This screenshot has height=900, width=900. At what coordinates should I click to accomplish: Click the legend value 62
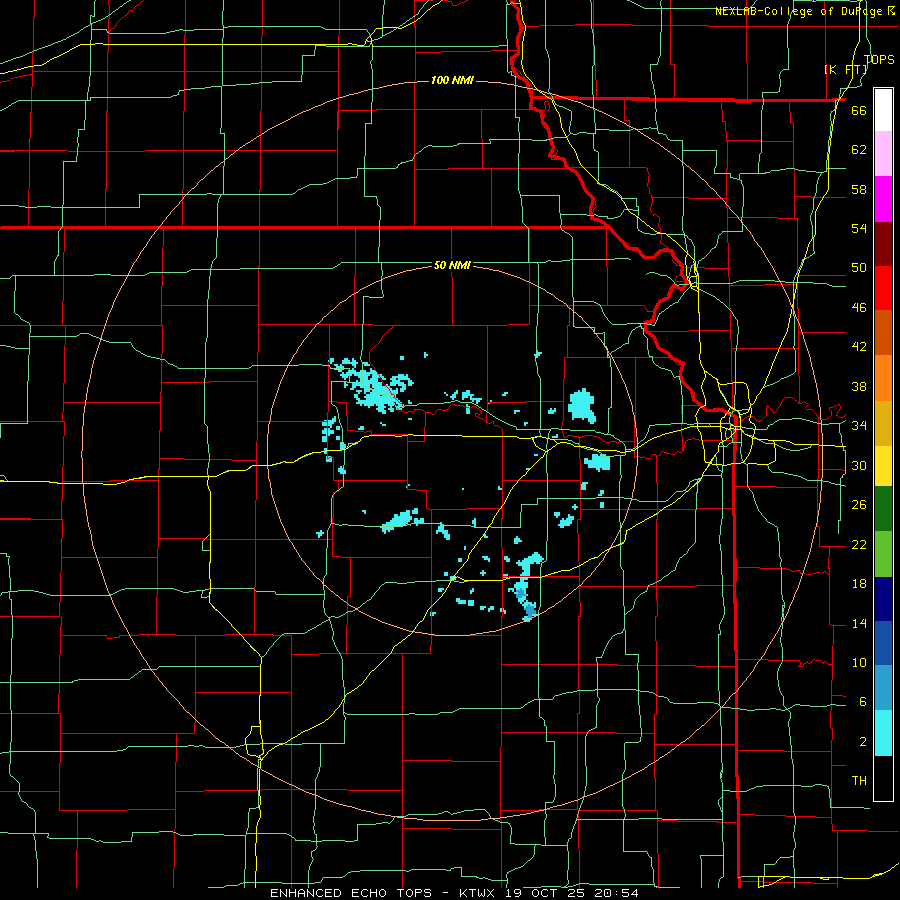pos(859,150)
